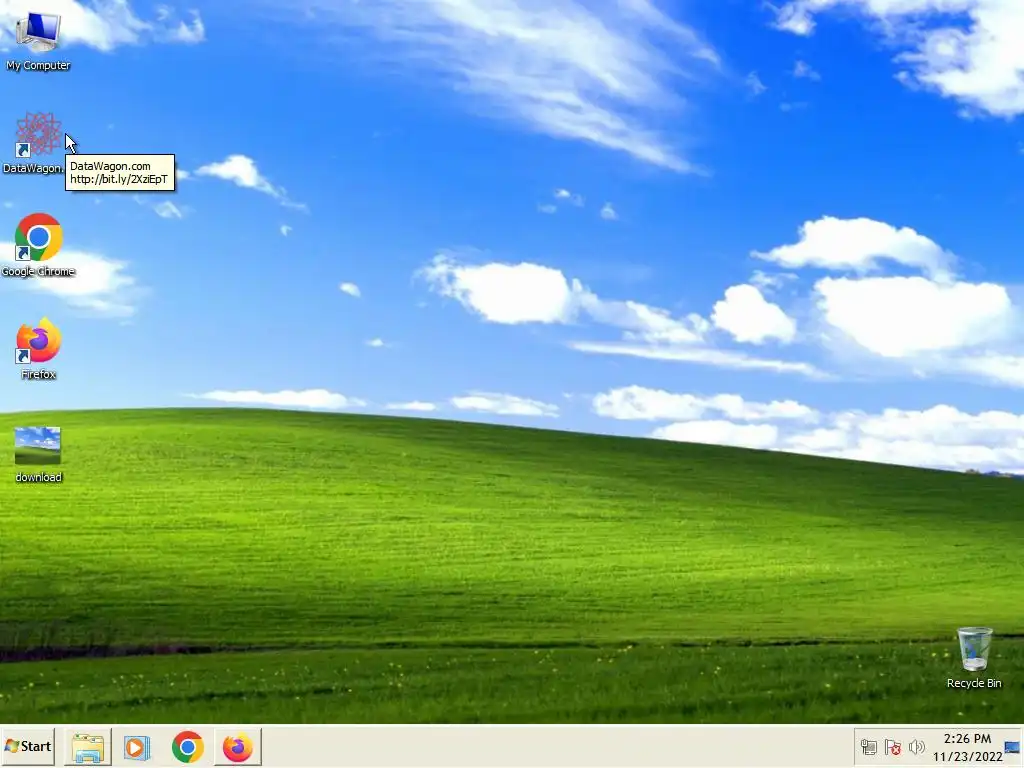Open the clock showing 2:26 PM

coord(967,748)
